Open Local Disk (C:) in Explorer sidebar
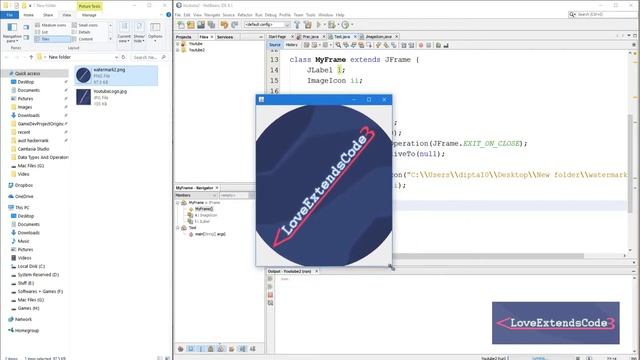Viewport: 640px width, 360px height. tap(31, 267)
